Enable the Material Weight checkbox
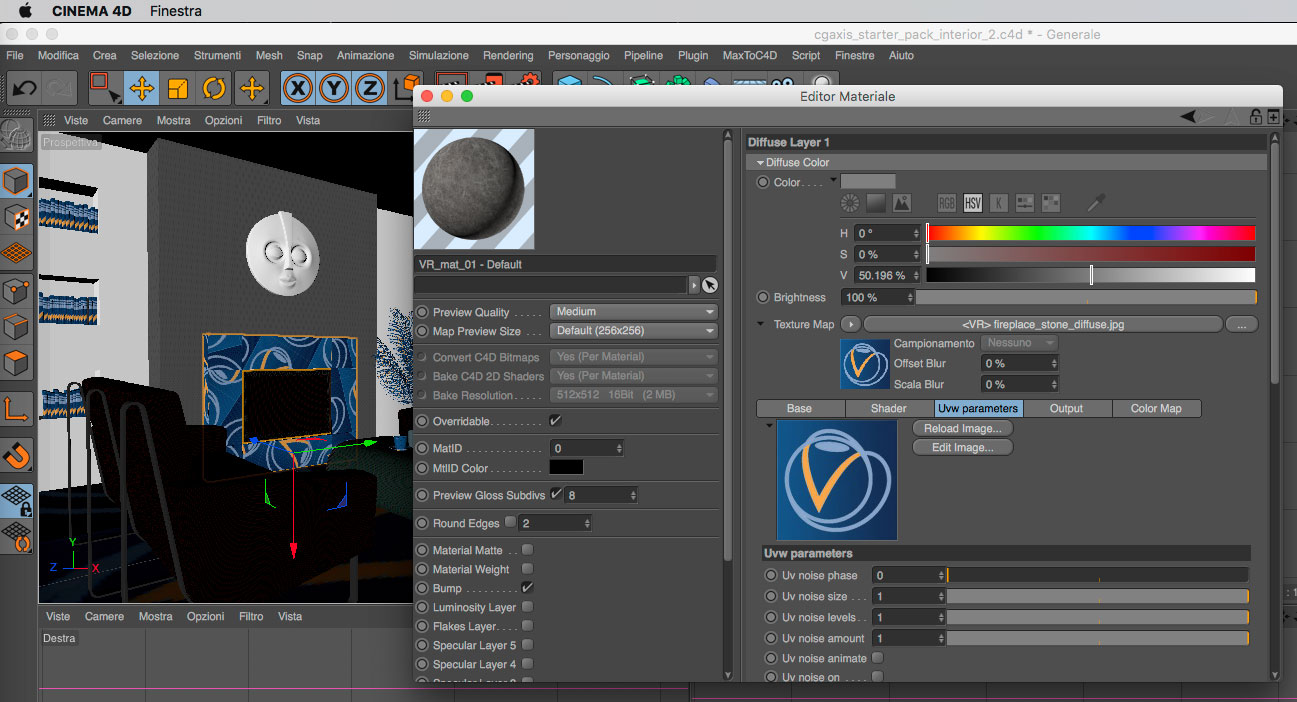The height and width of the screenshot is (702, 1297). pos(527,569)
